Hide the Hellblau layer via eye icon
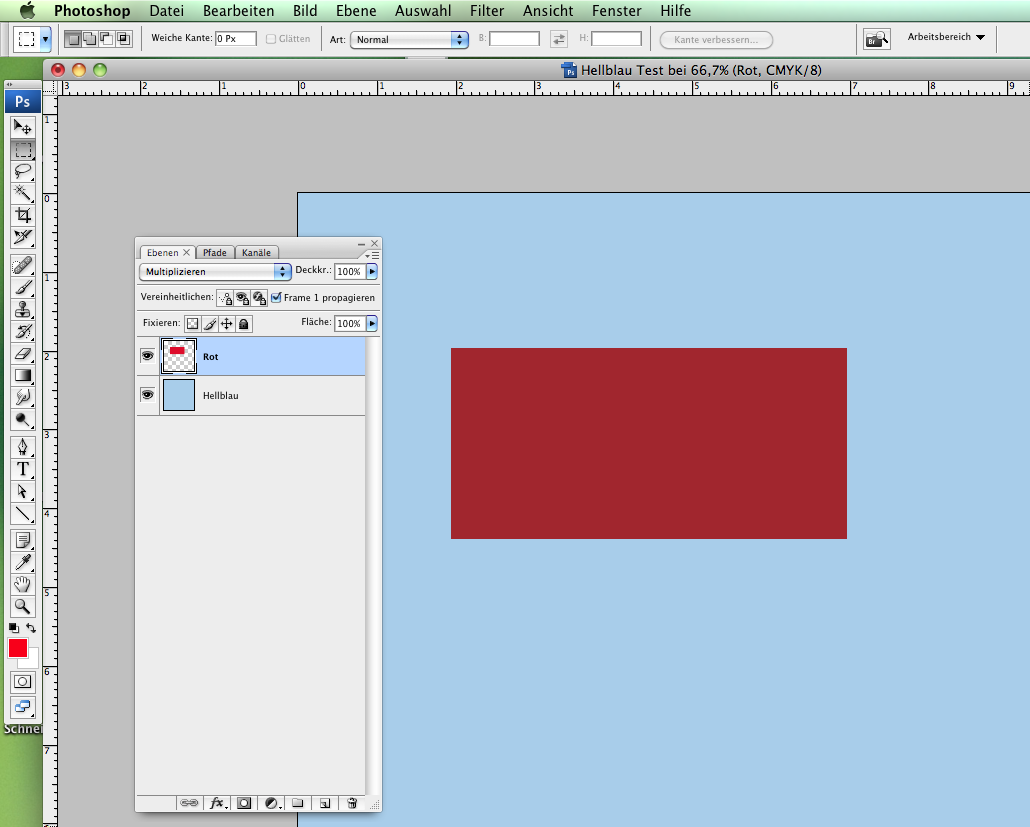The height and width of the screenshot is (827, 1030). pos(147,396)
